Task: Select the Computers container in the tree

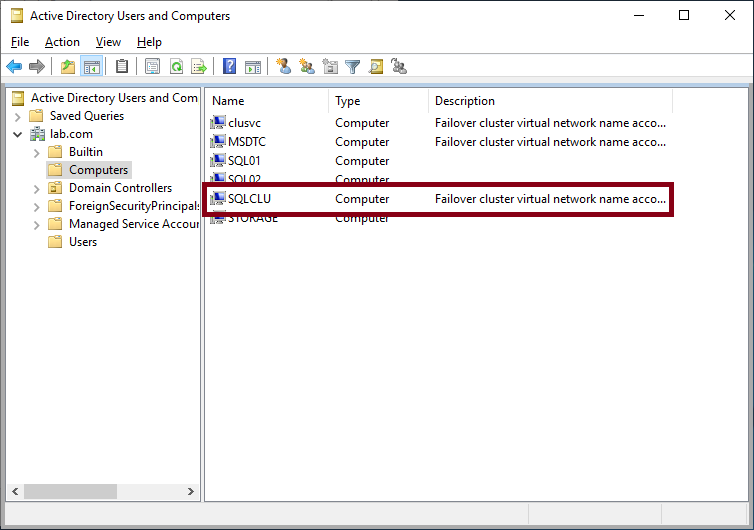Action: coord(98,170)
